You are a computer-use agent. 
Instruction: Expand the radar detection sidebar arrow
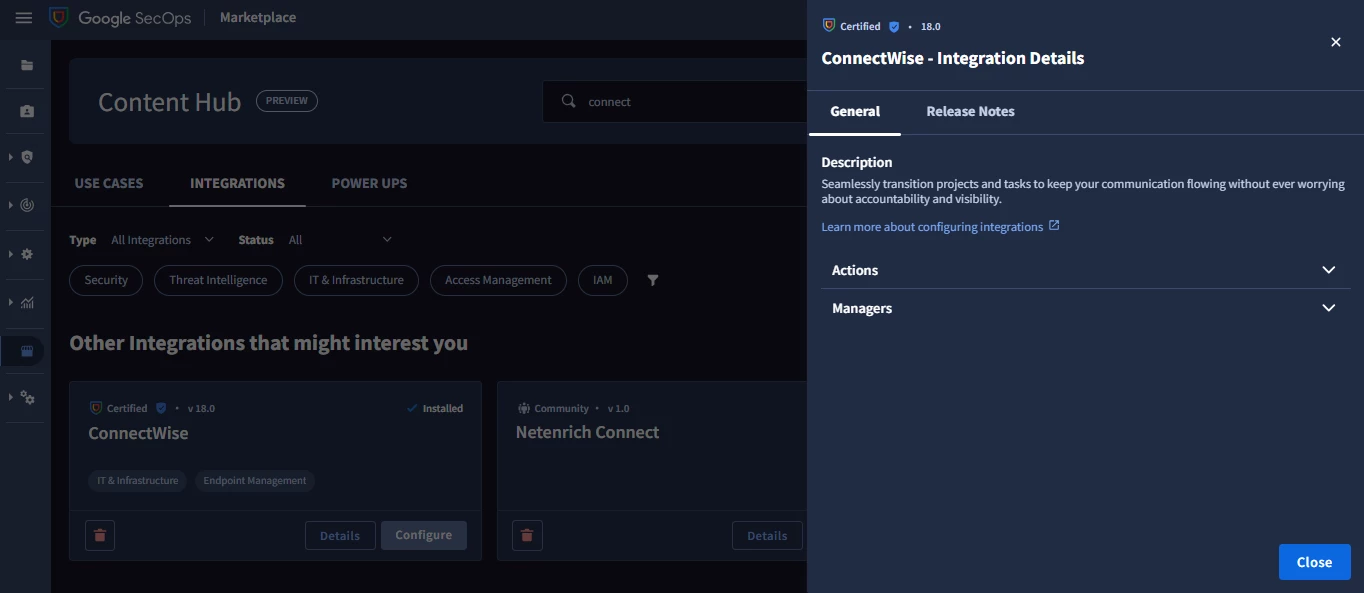tap(10, 205)
